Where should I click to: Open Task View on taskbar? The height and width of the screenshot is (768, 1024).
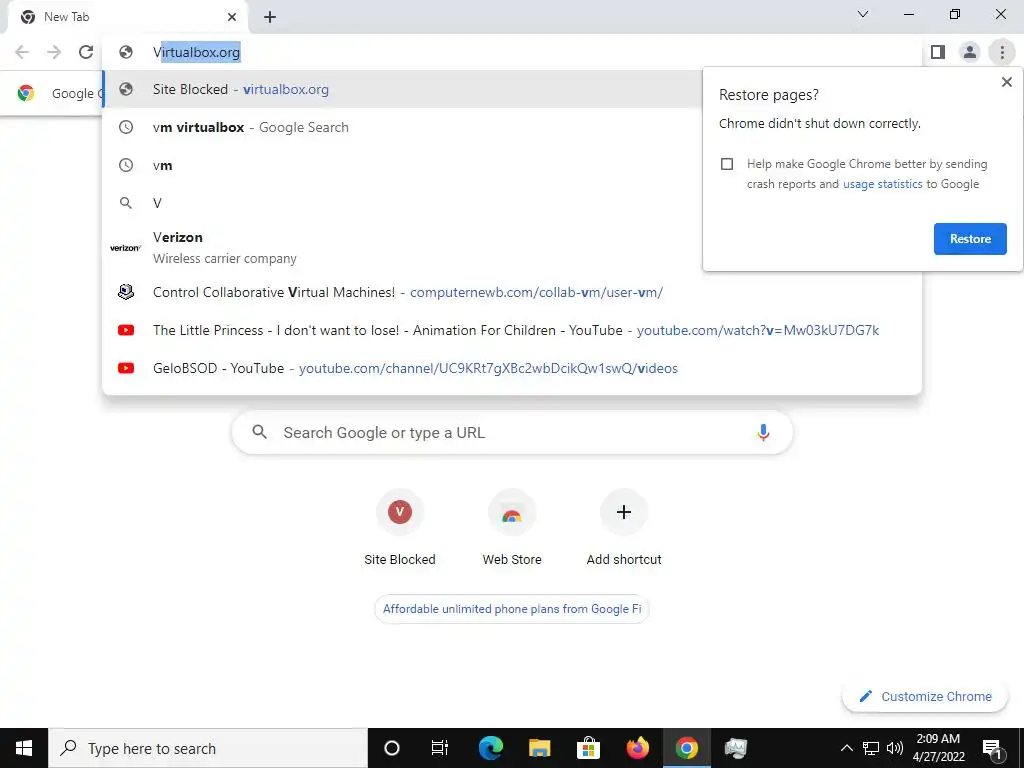[440, 748]
